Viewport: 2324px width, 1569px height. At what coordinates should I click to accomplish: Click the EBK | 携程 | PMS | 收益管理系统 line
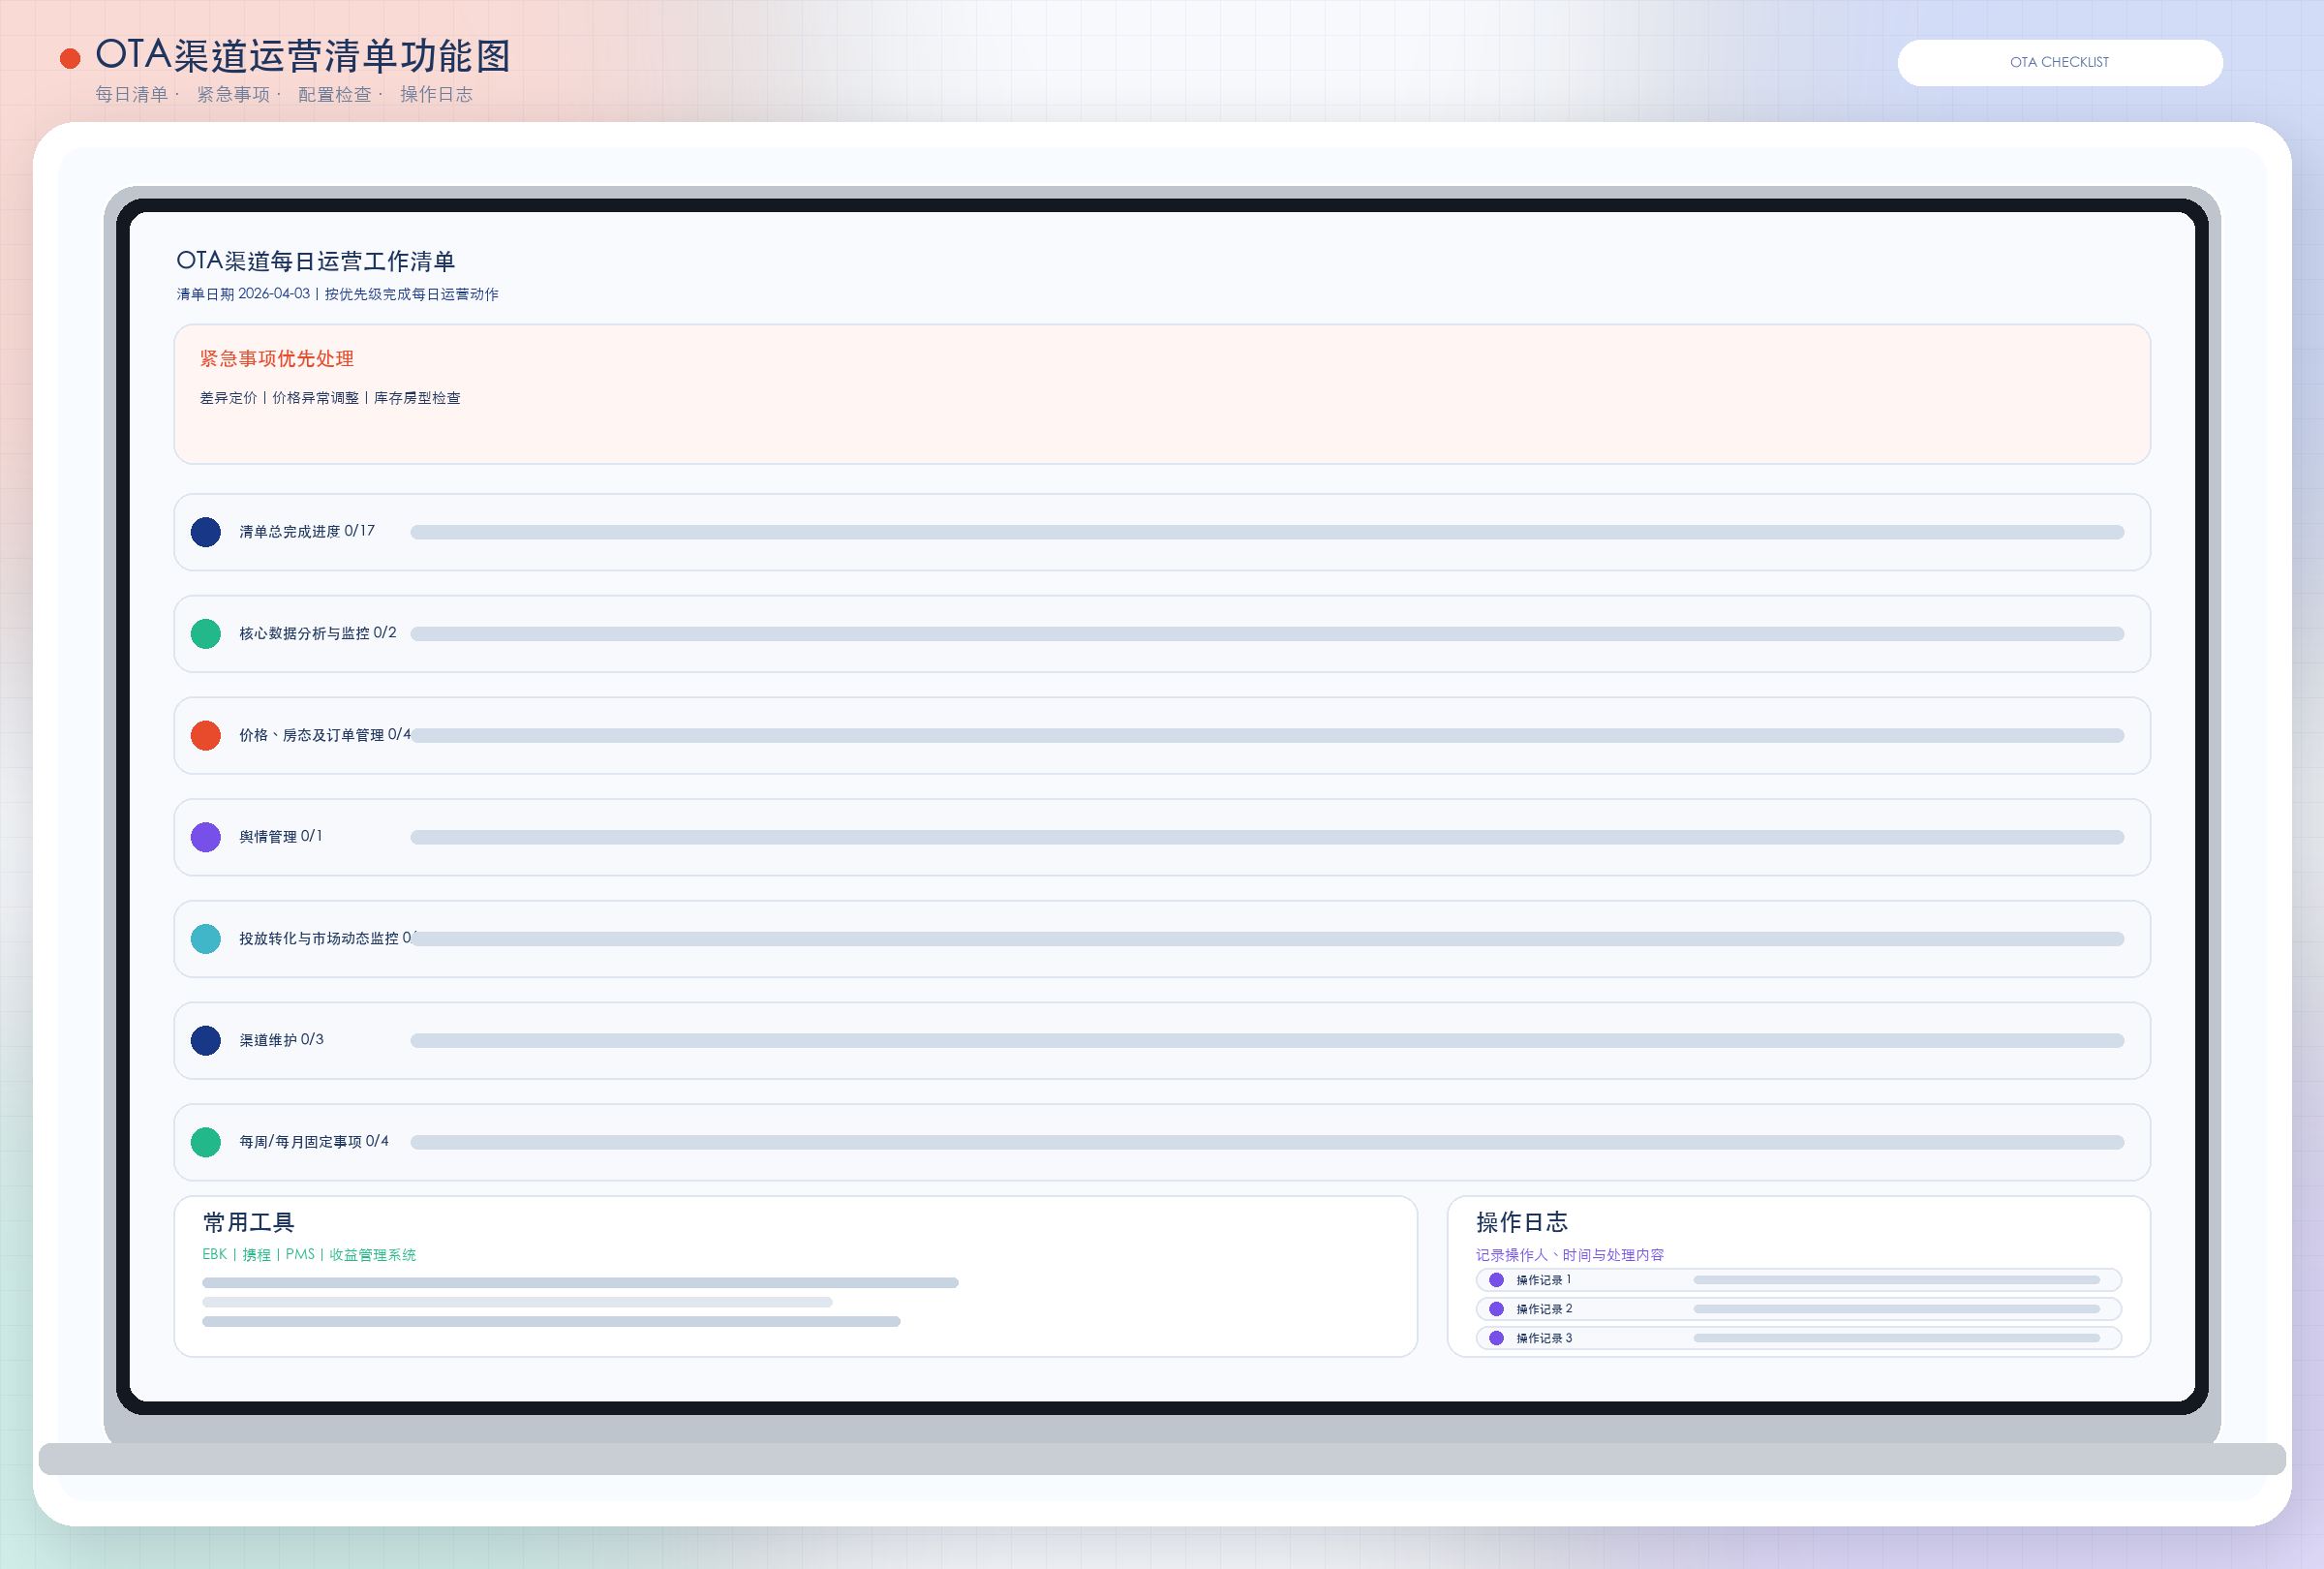pyautogui.click(x=309, y=1255)
